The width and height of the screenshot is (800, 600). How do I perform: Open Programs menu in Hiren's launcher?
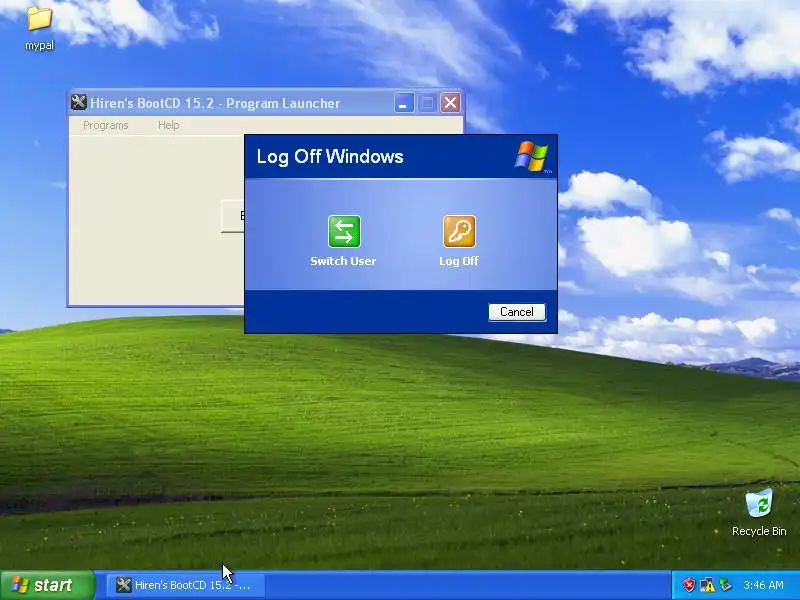106,126
